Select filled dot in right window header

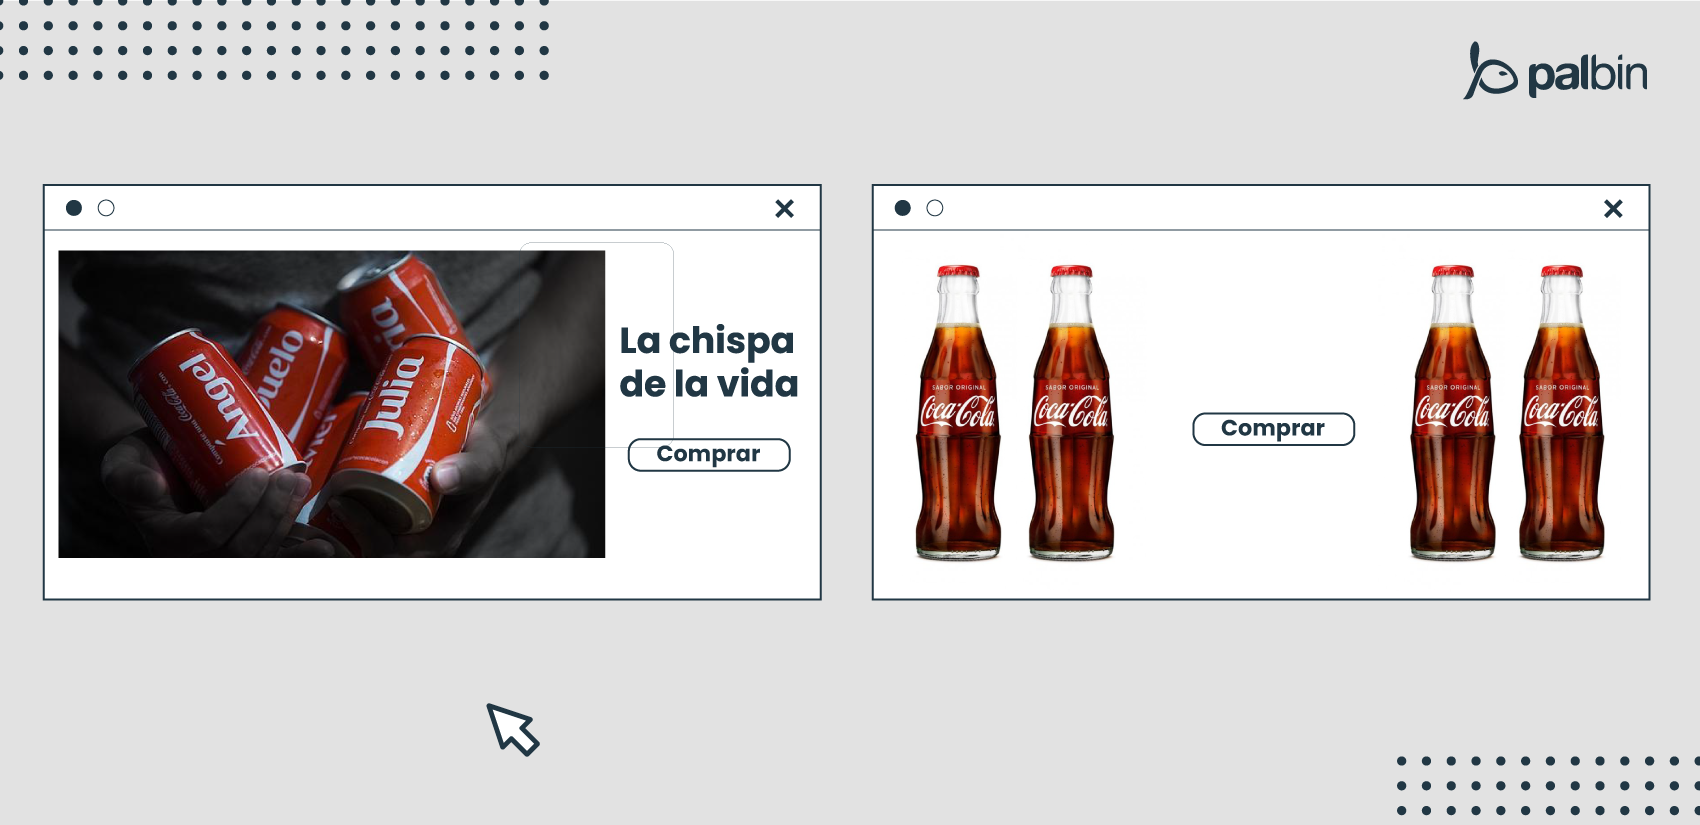click(903, 208)
